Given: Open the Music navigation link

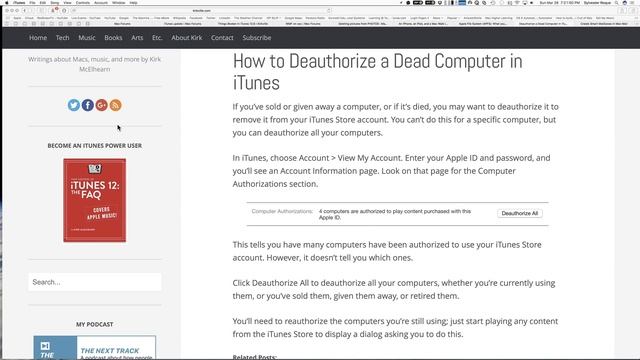Looking at the screenshot, I should point(87,38).
